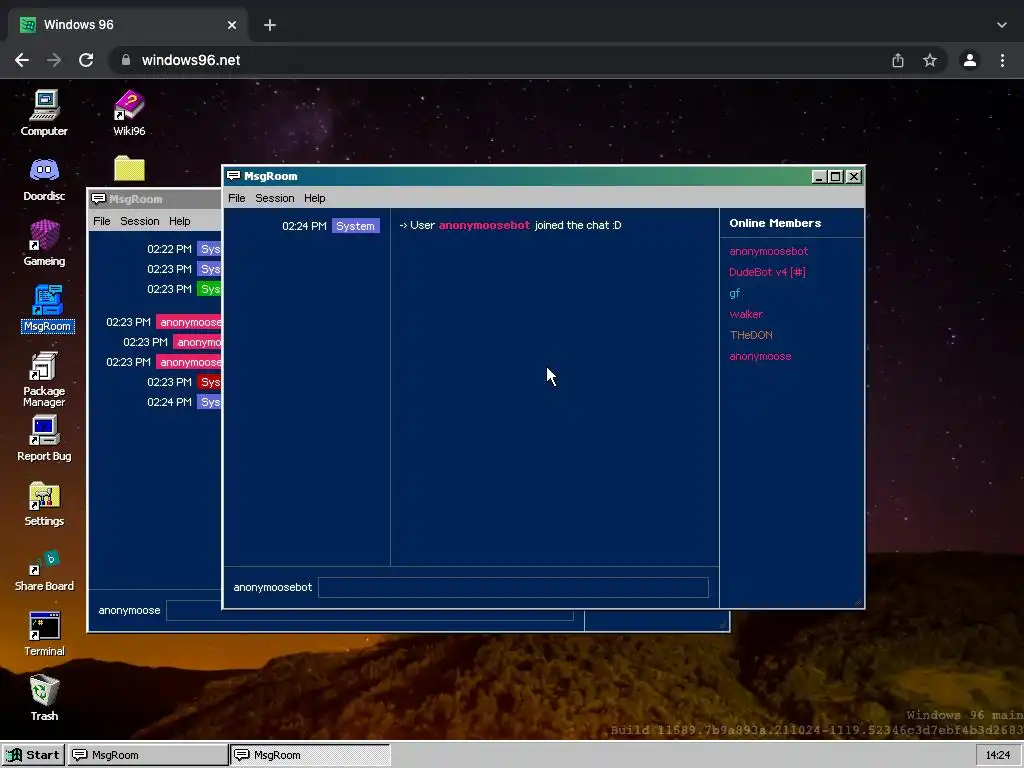Open the browser profile icon
The width and height of the screenshot is (1024, 768).
[x=970, y=60]
